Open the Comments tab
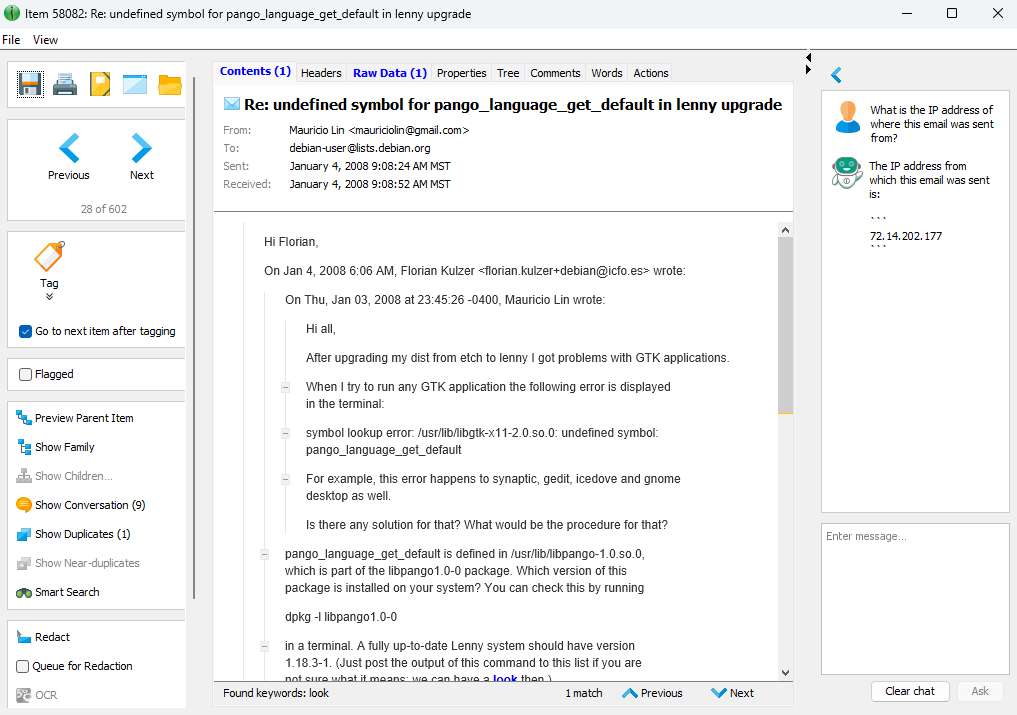The width and height of the screenshot is (1017, 715). pyautogui.click(x=555, y=73)
